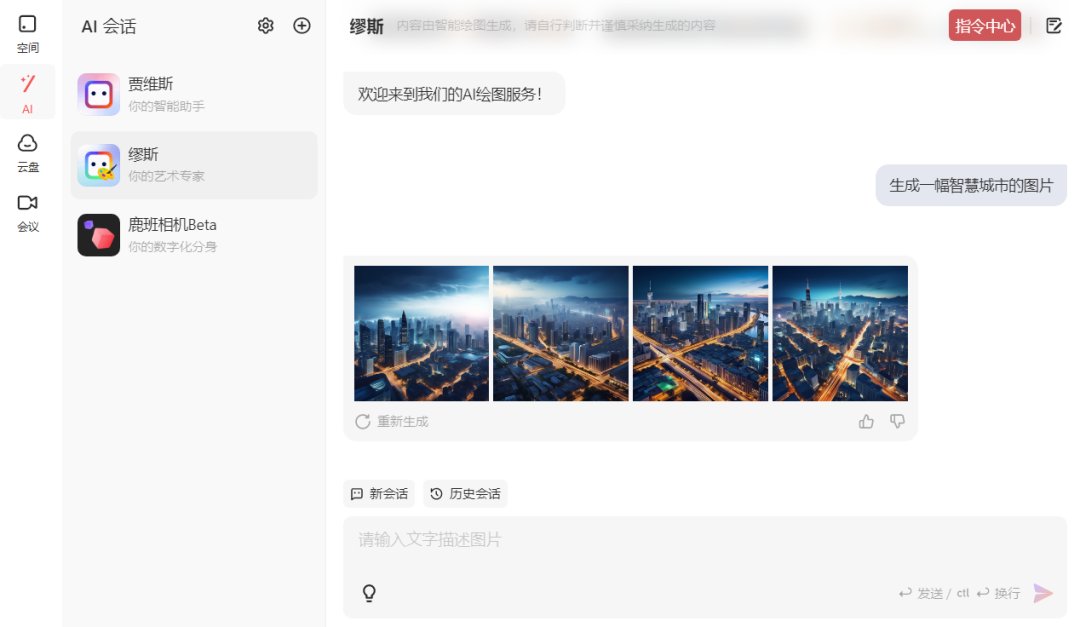Open the fourth generated city image
This screenshot has width=1080, height=627.
(x=840, y=333)
